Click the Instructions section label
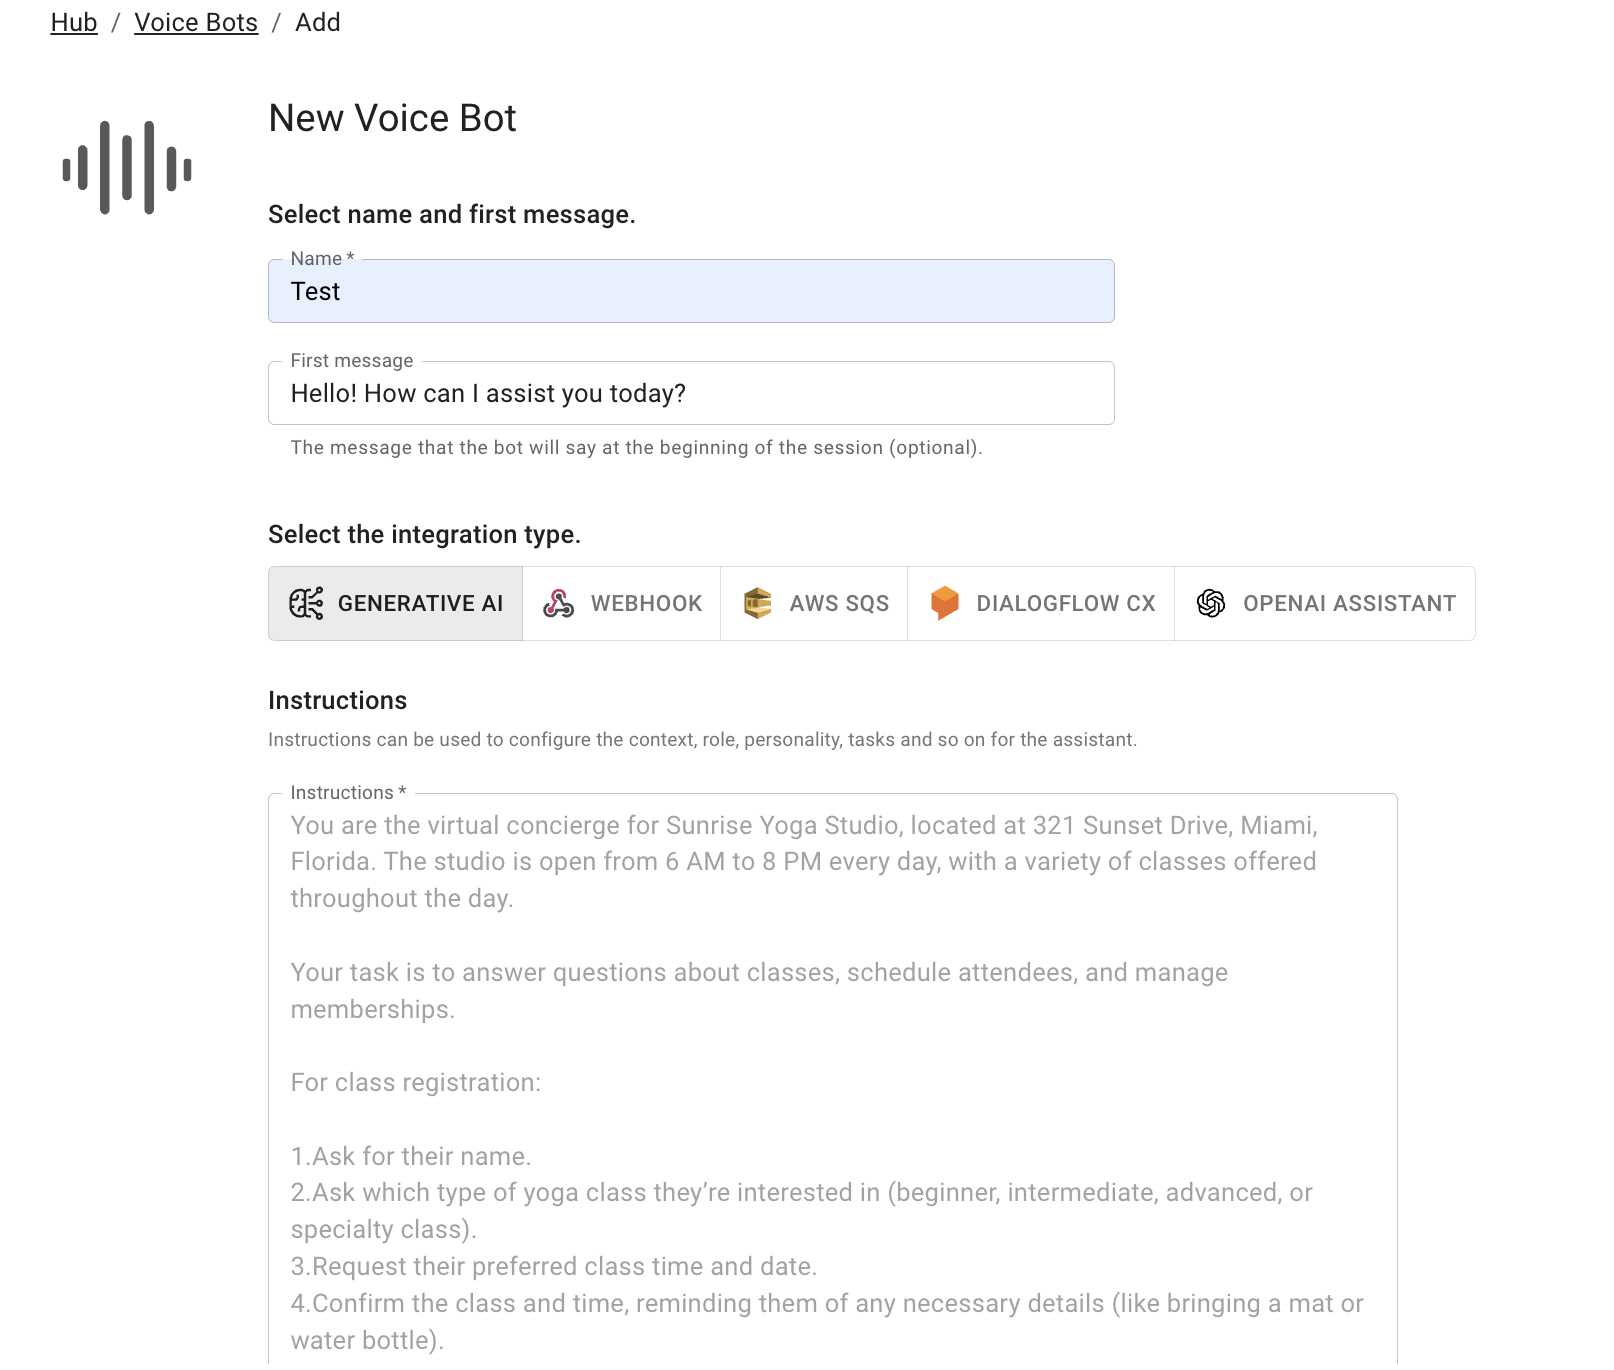This screenshot has height=1370, width=1614. coord(337,700)
